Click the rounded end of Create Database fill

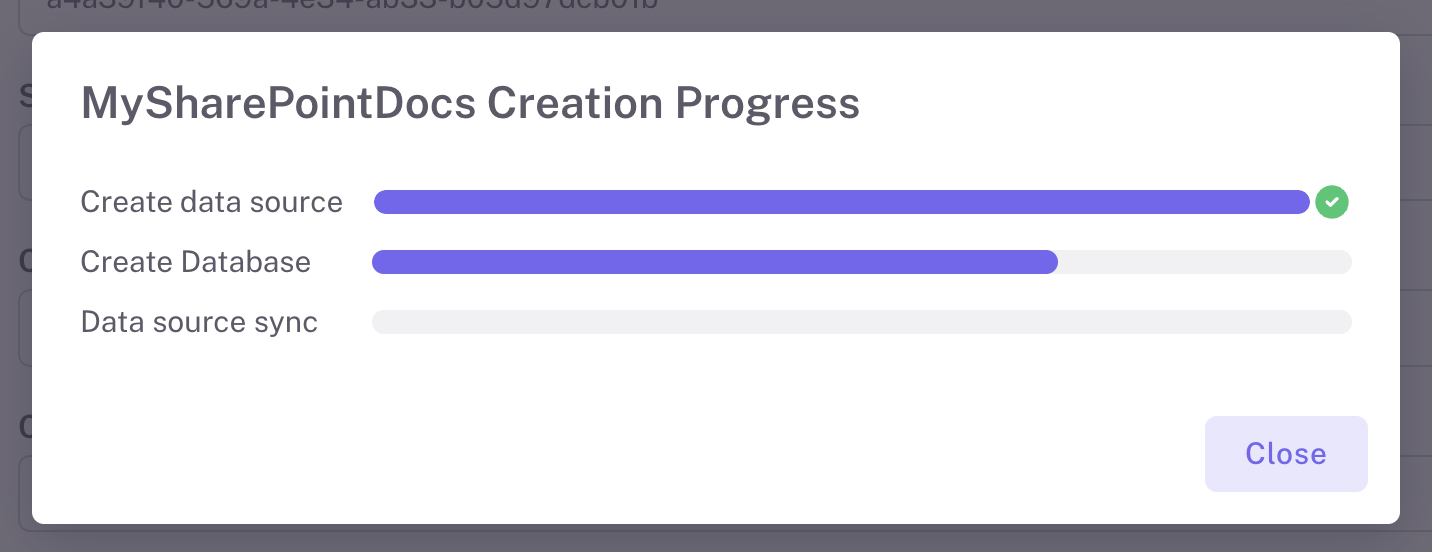[x=1050, y=262]
